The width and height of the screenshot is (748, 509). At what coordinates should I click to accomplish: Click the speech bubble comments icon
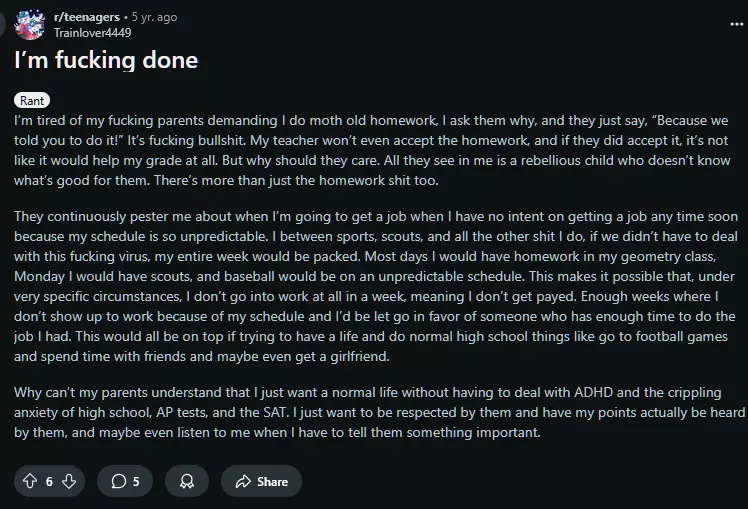(119, 481)
